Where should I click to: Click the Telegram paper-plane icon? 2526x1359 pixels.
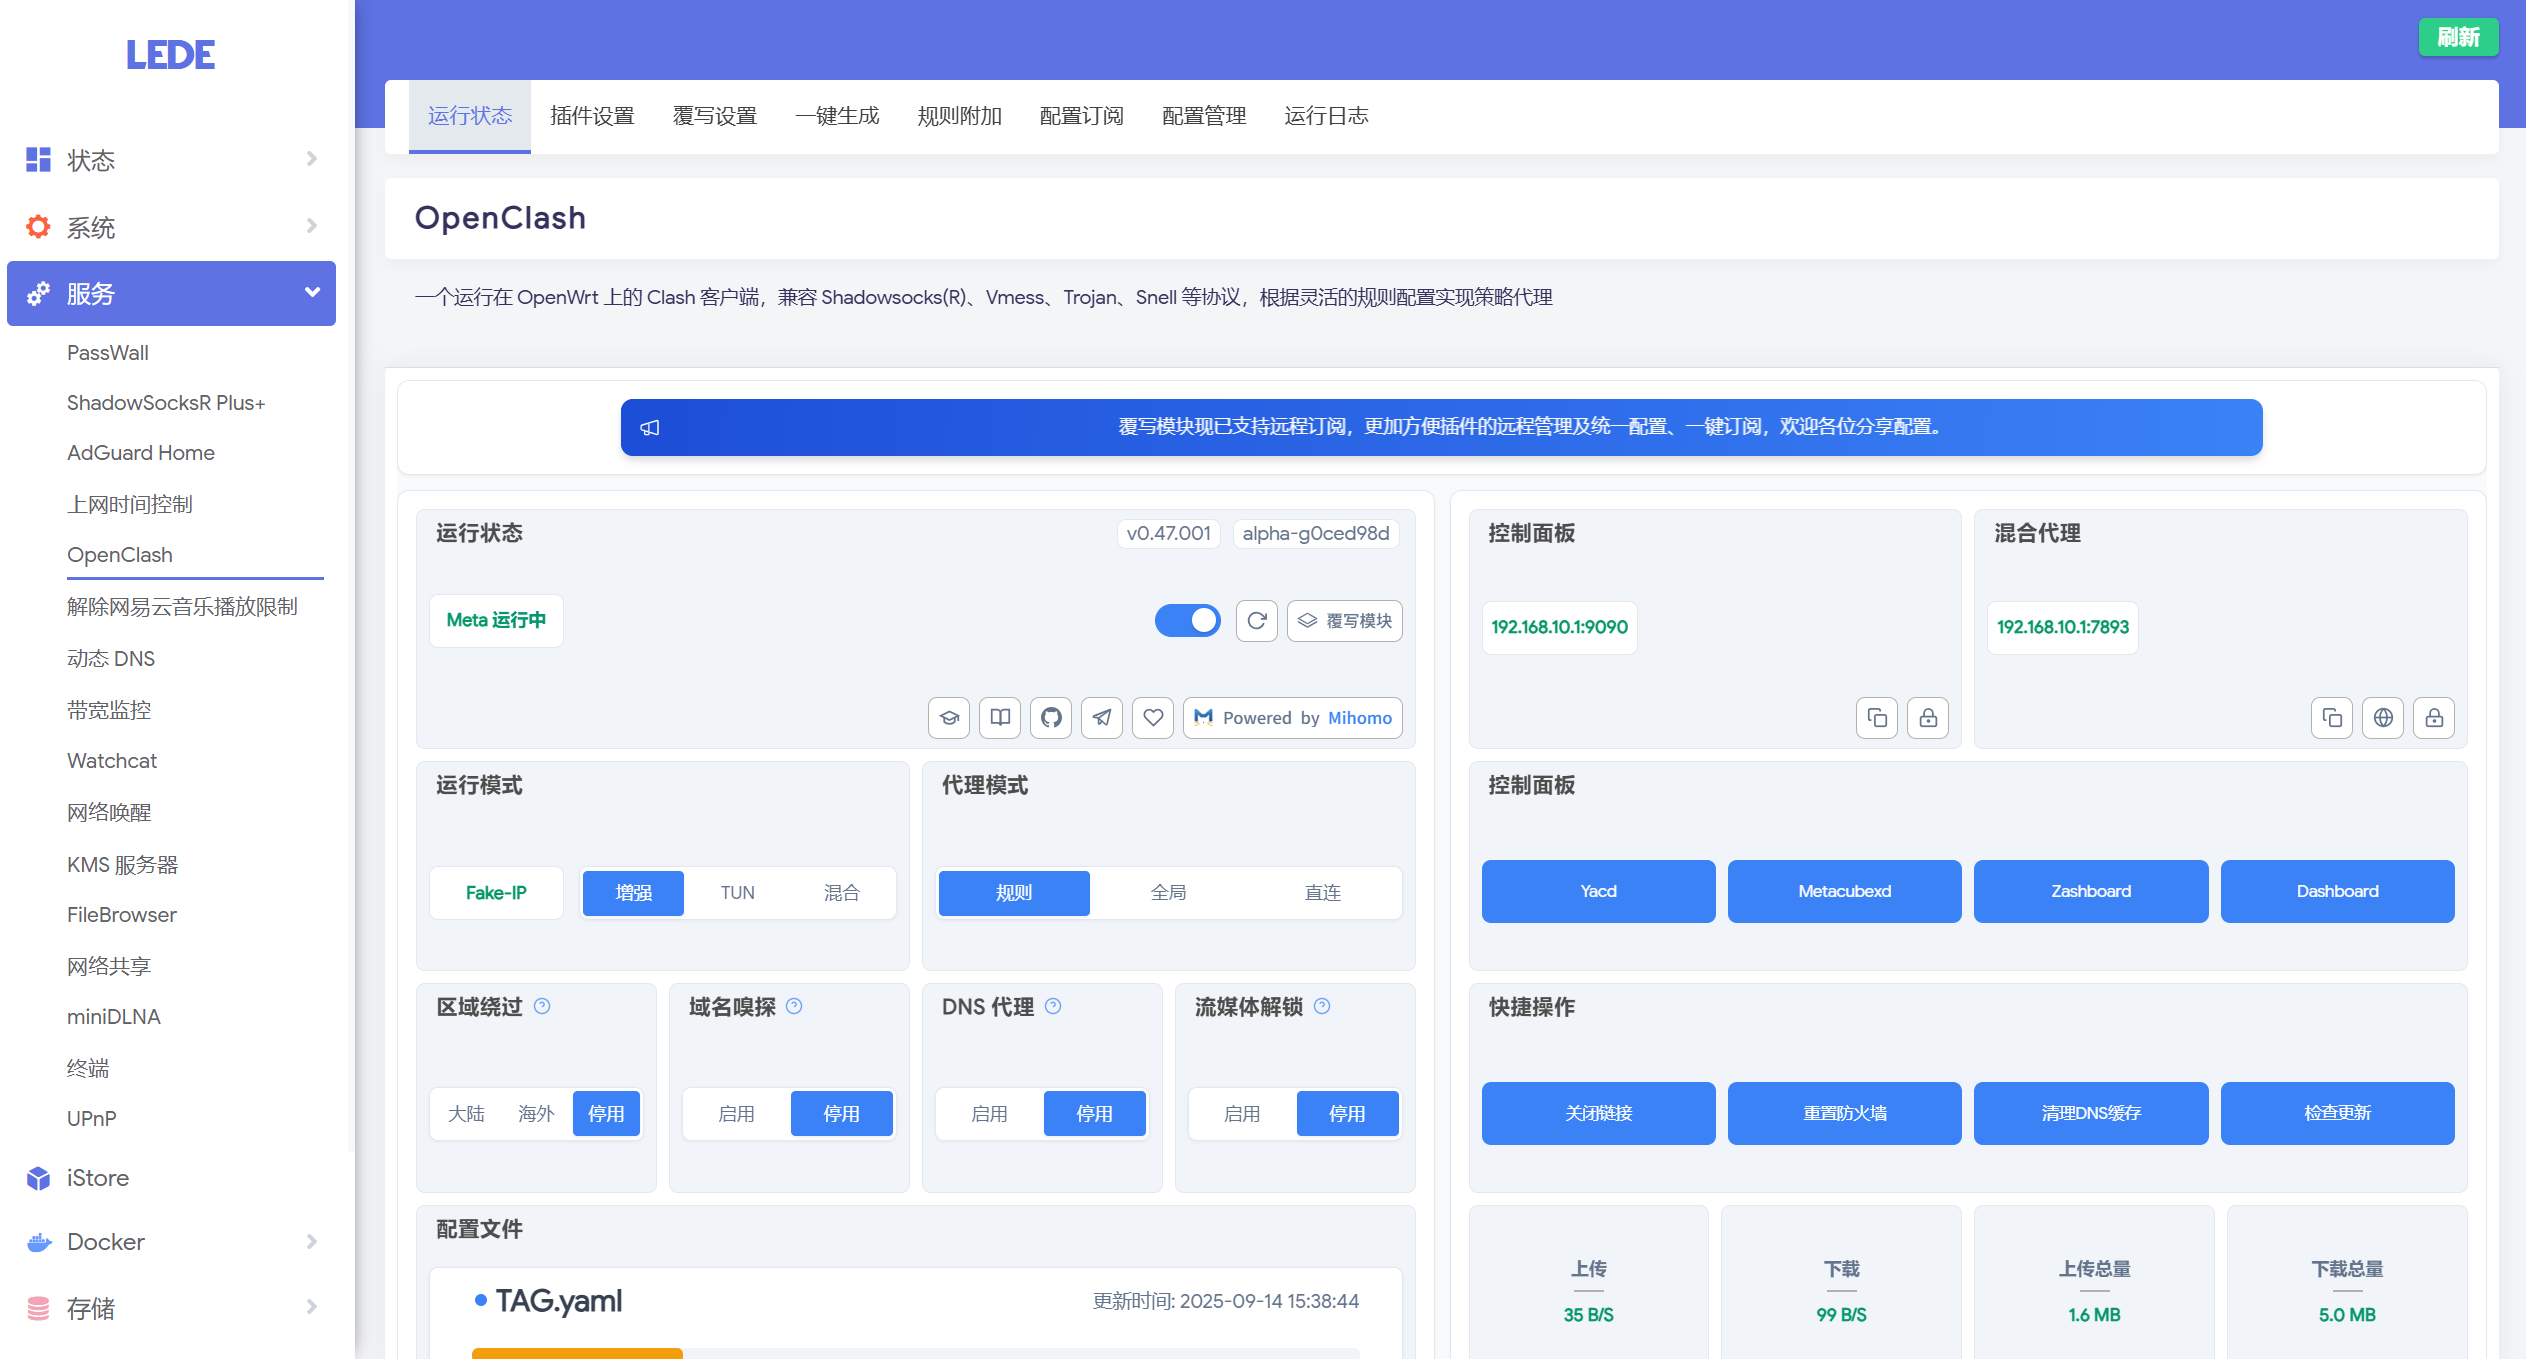pos(1101,718)
